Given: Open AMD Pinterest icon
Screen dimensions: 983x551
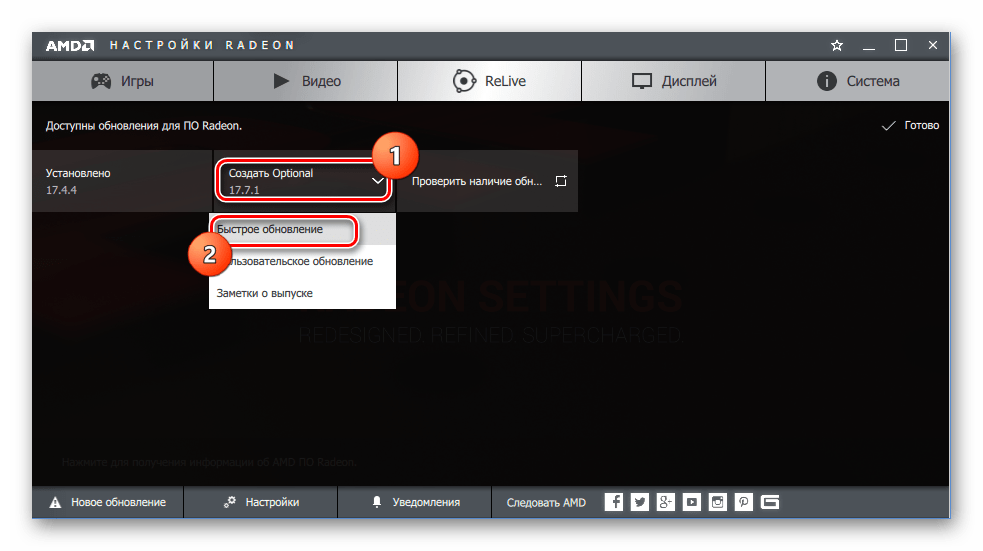Looking at the screenshot, I should point(744,502).
